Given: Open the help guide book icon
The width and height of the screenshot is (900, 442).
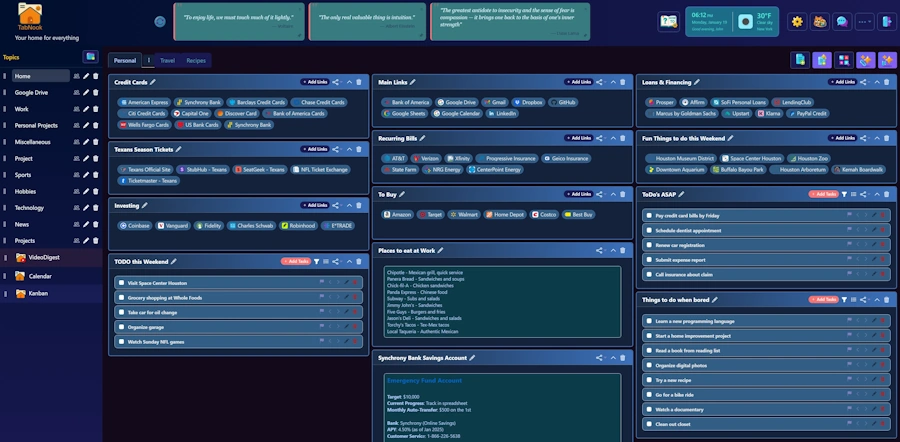Looking at the screenshot, I should point(668,22).
